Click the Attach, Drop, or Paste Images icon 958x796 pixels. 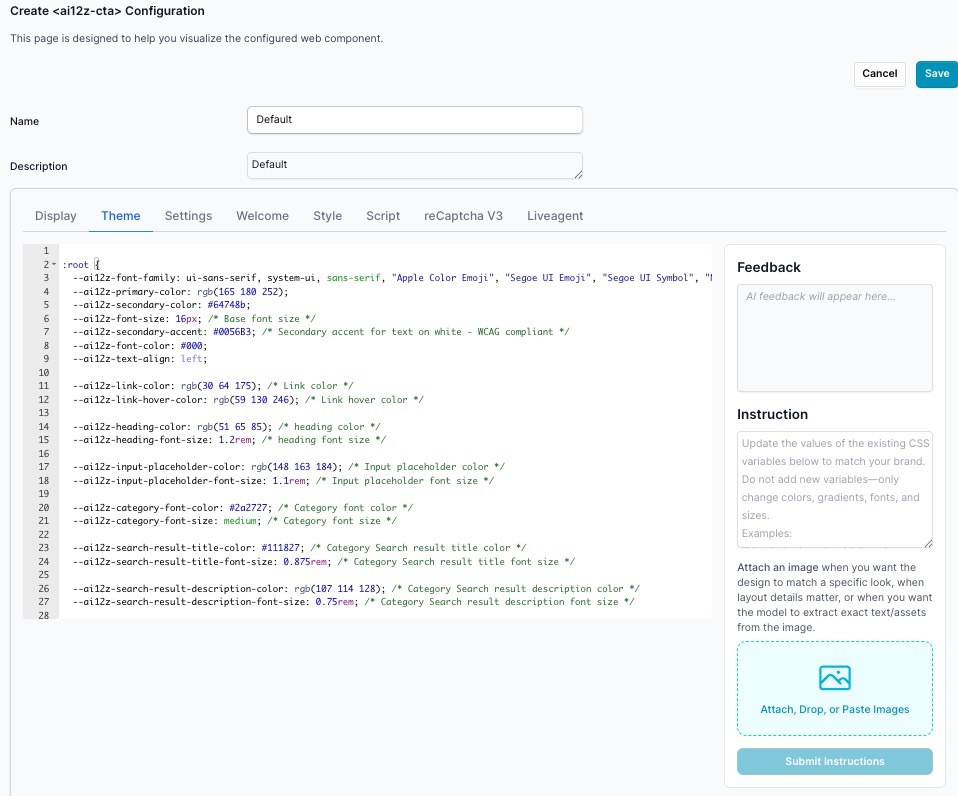(834, 678)
